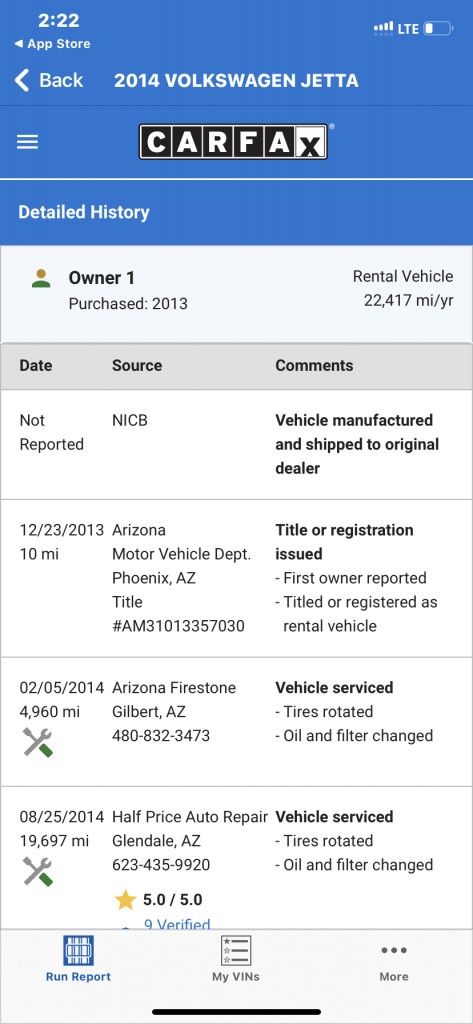Viewport: 473px width, 1024px height.
Task: Tap the 2014 Volkswagen Jetta title
Action: [236, 81]
